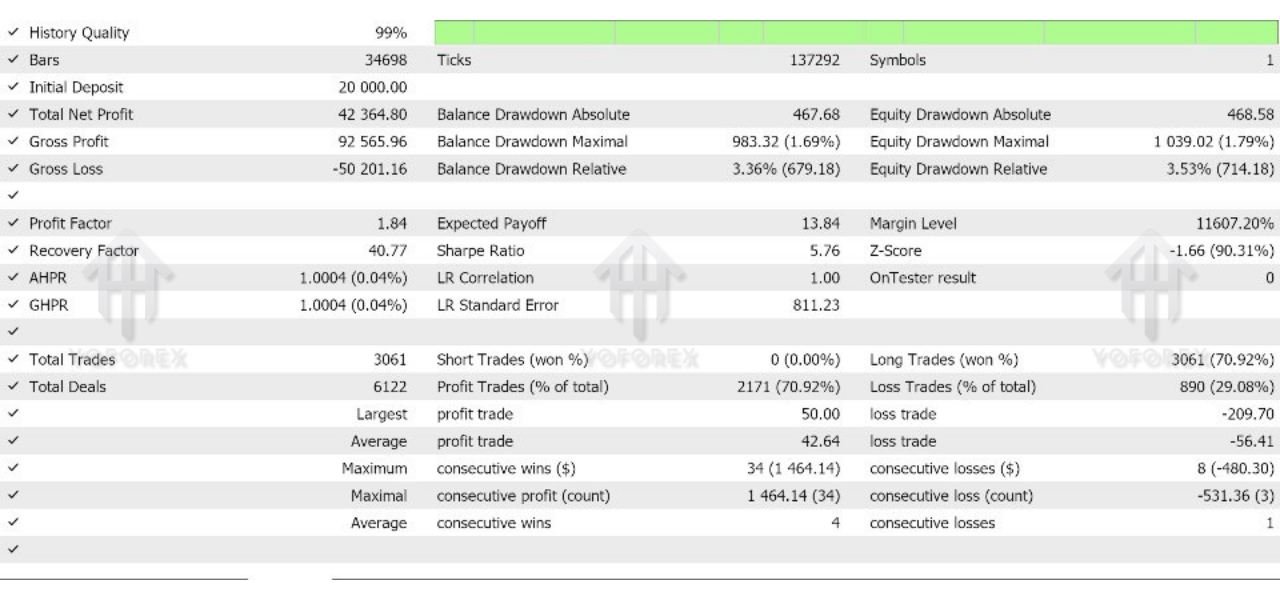Select the Margin Level value 11607.20%

1225,224
